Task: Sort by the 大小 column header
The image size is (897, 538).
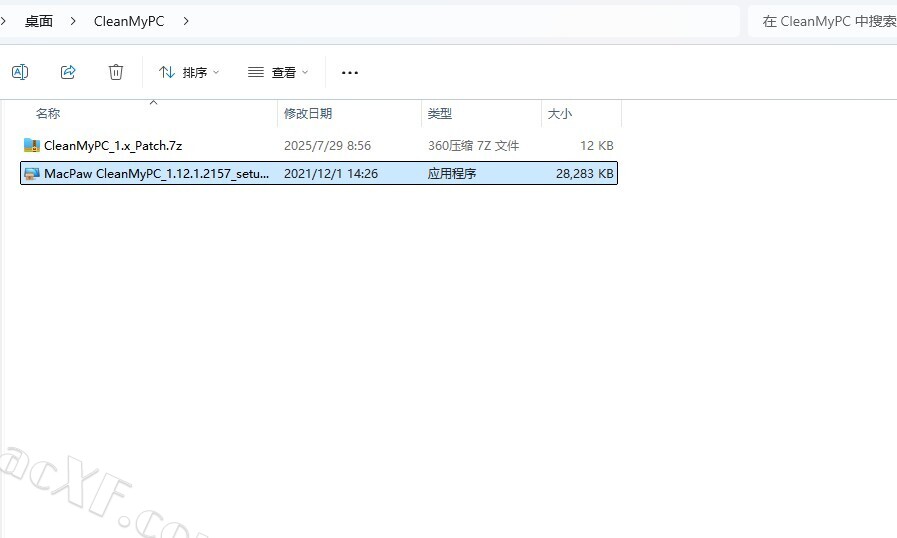Action: (x=559, y=113)
